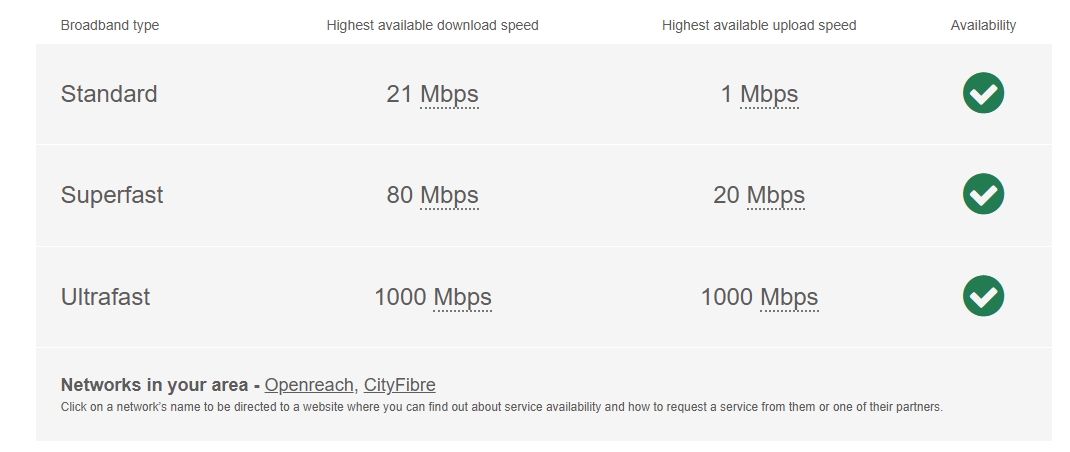Image resolution: width=1070 pixels, height=452 pixels.
Task: Open the CityFibre network link
Action: click(399, 385)
